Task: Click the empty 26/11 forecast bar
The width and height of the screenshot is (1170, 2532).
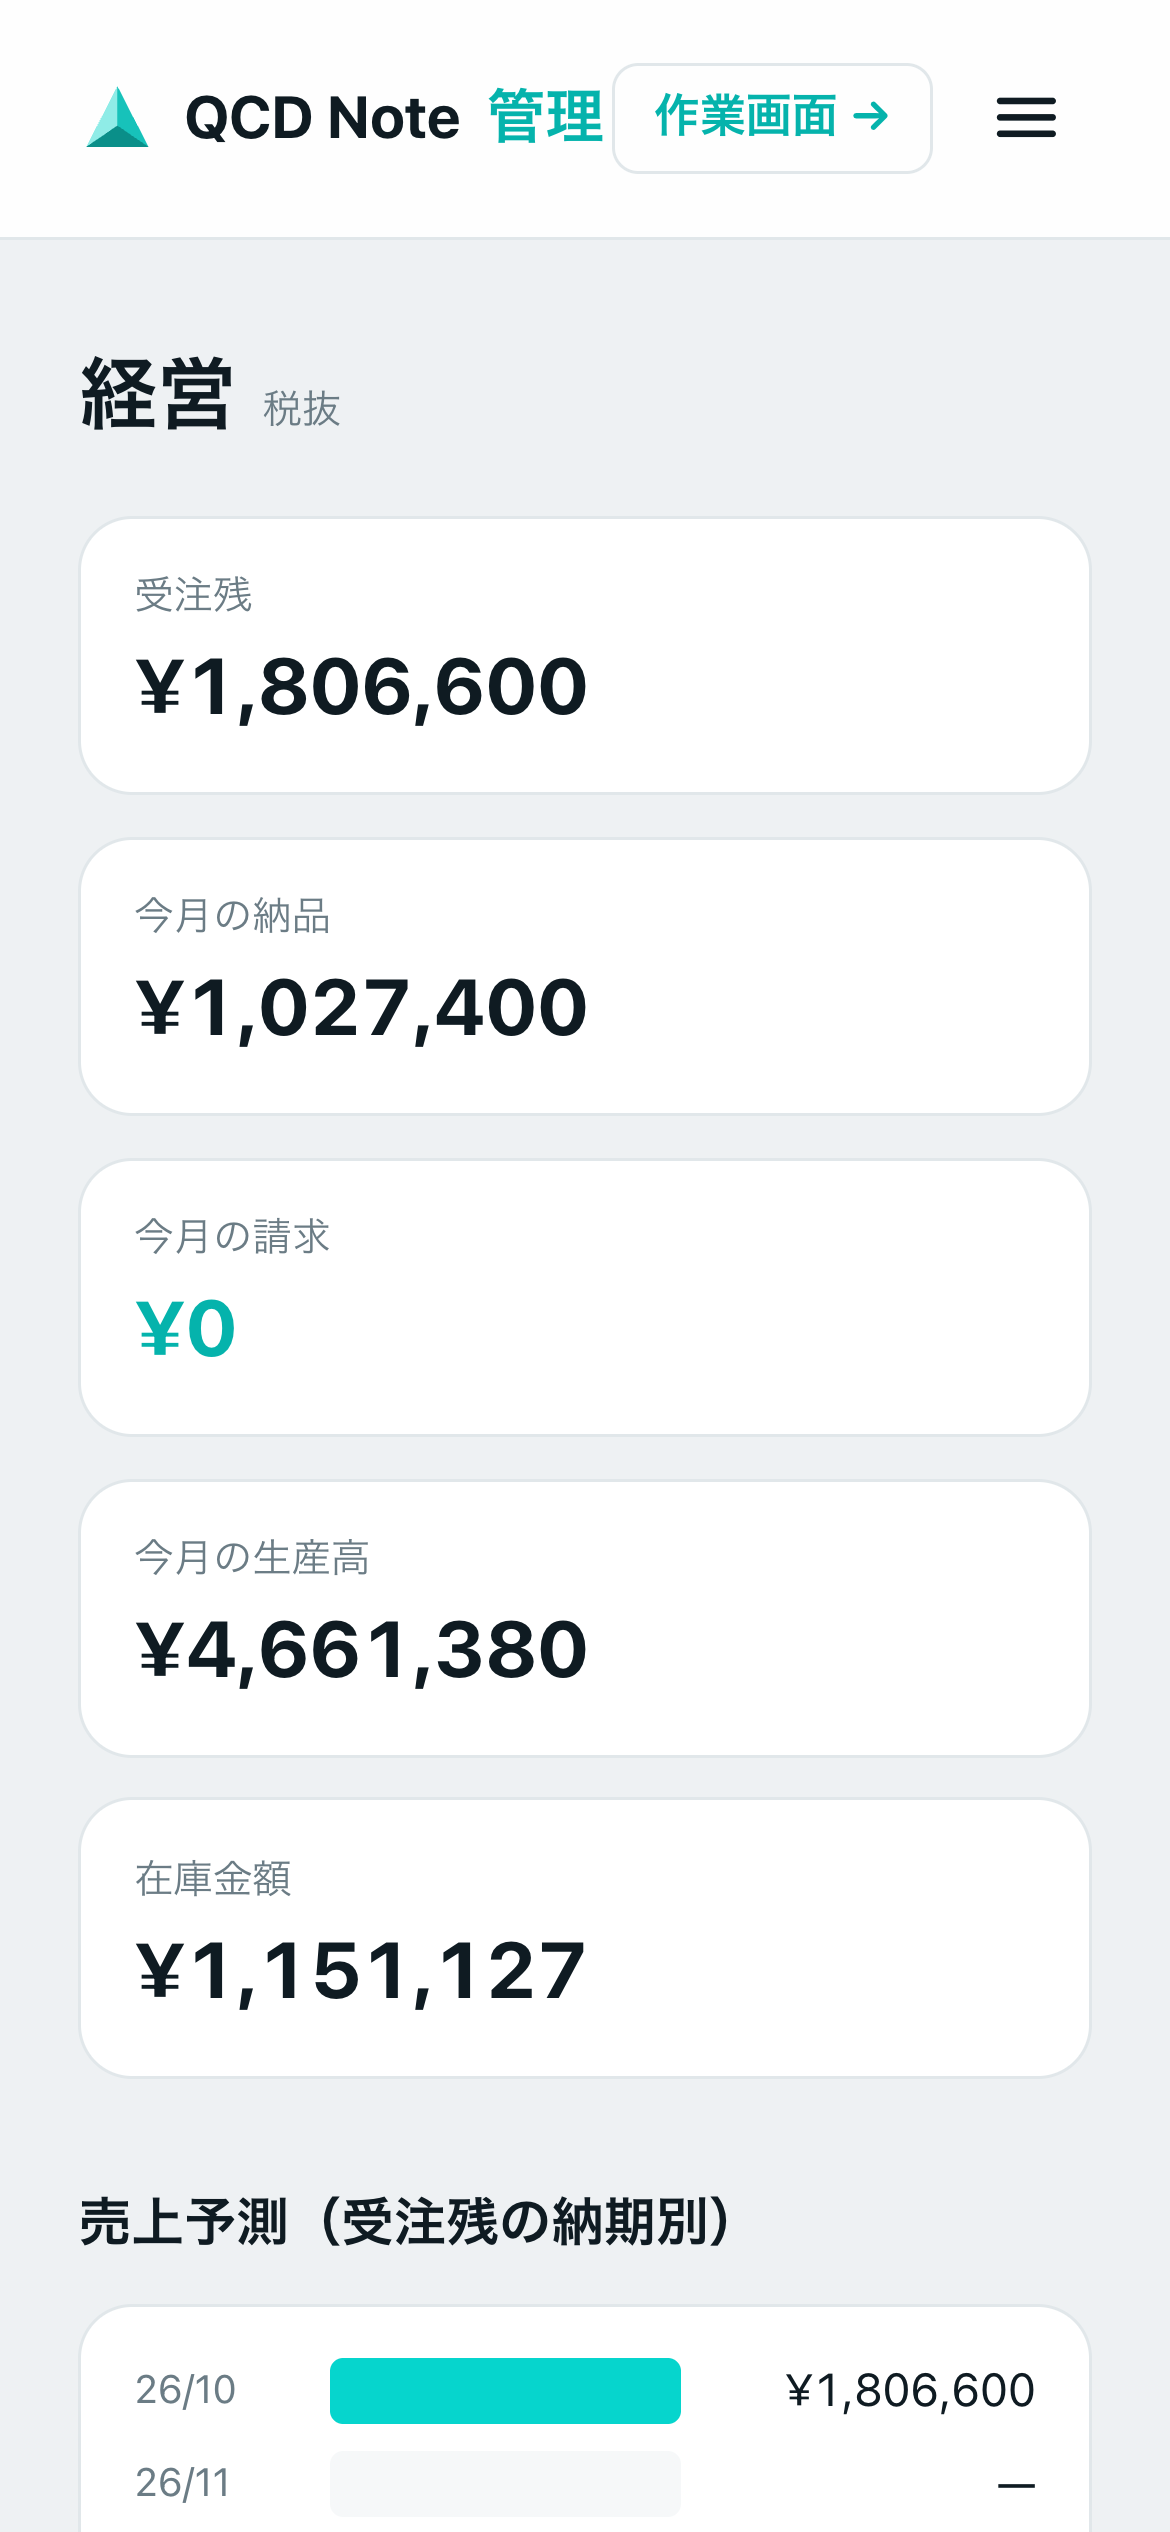Action: [x=505, y=2483]
